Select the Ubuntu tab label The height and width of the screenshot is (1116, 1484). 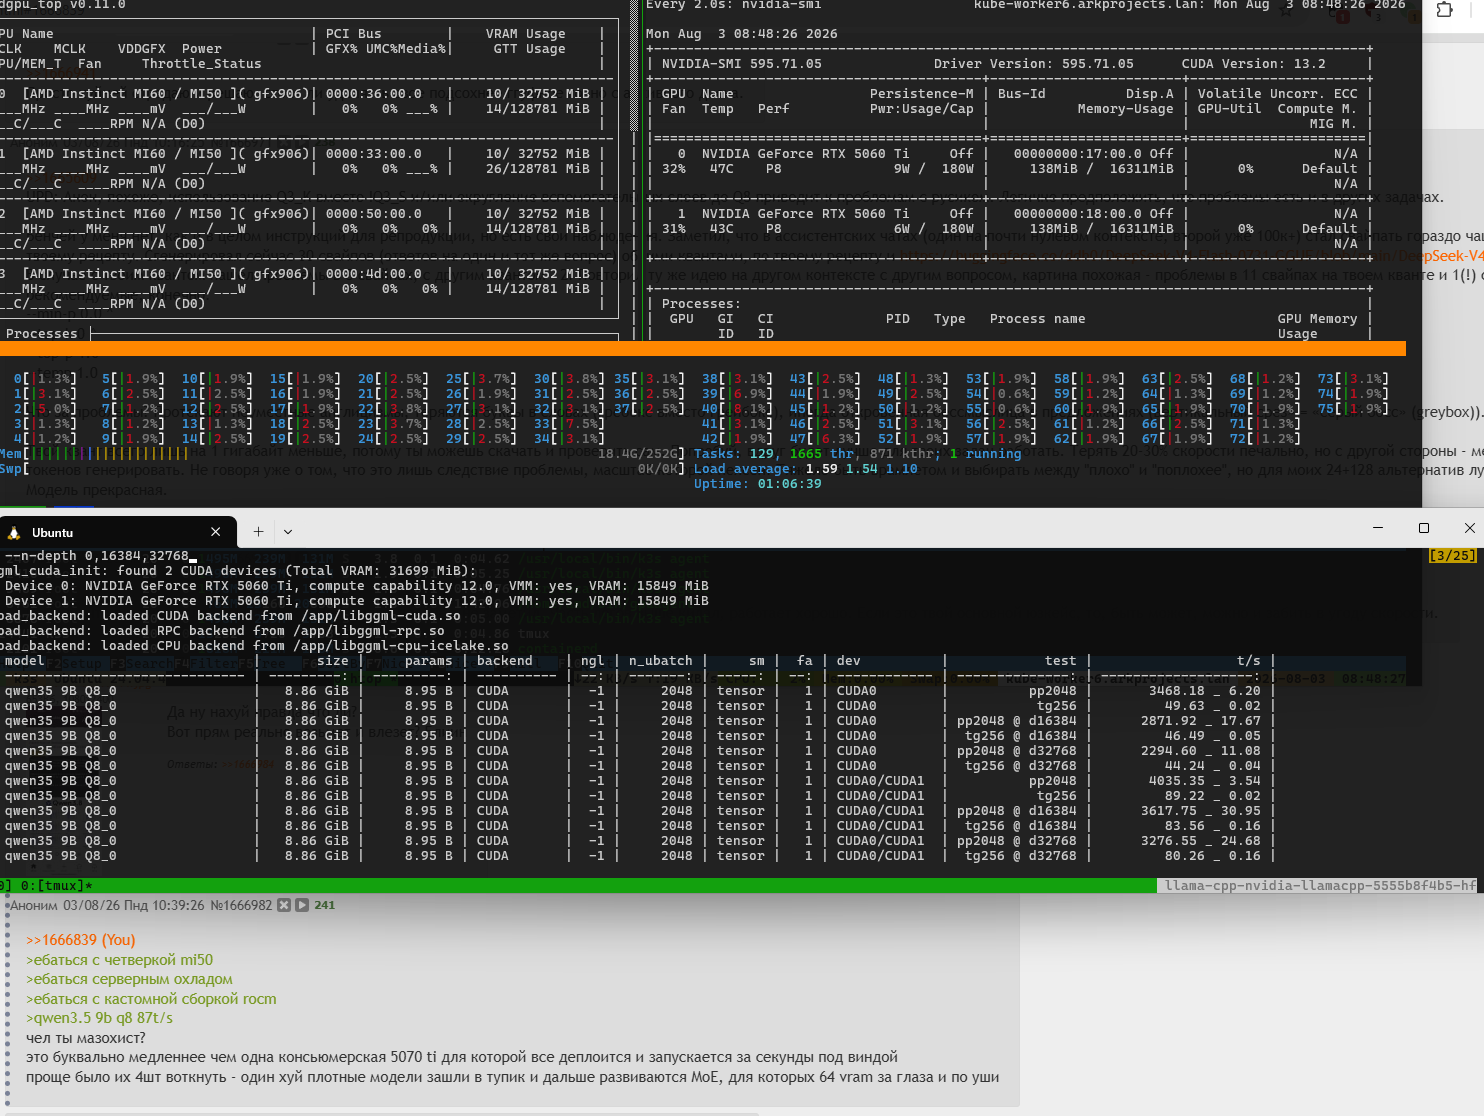point(52,533)
